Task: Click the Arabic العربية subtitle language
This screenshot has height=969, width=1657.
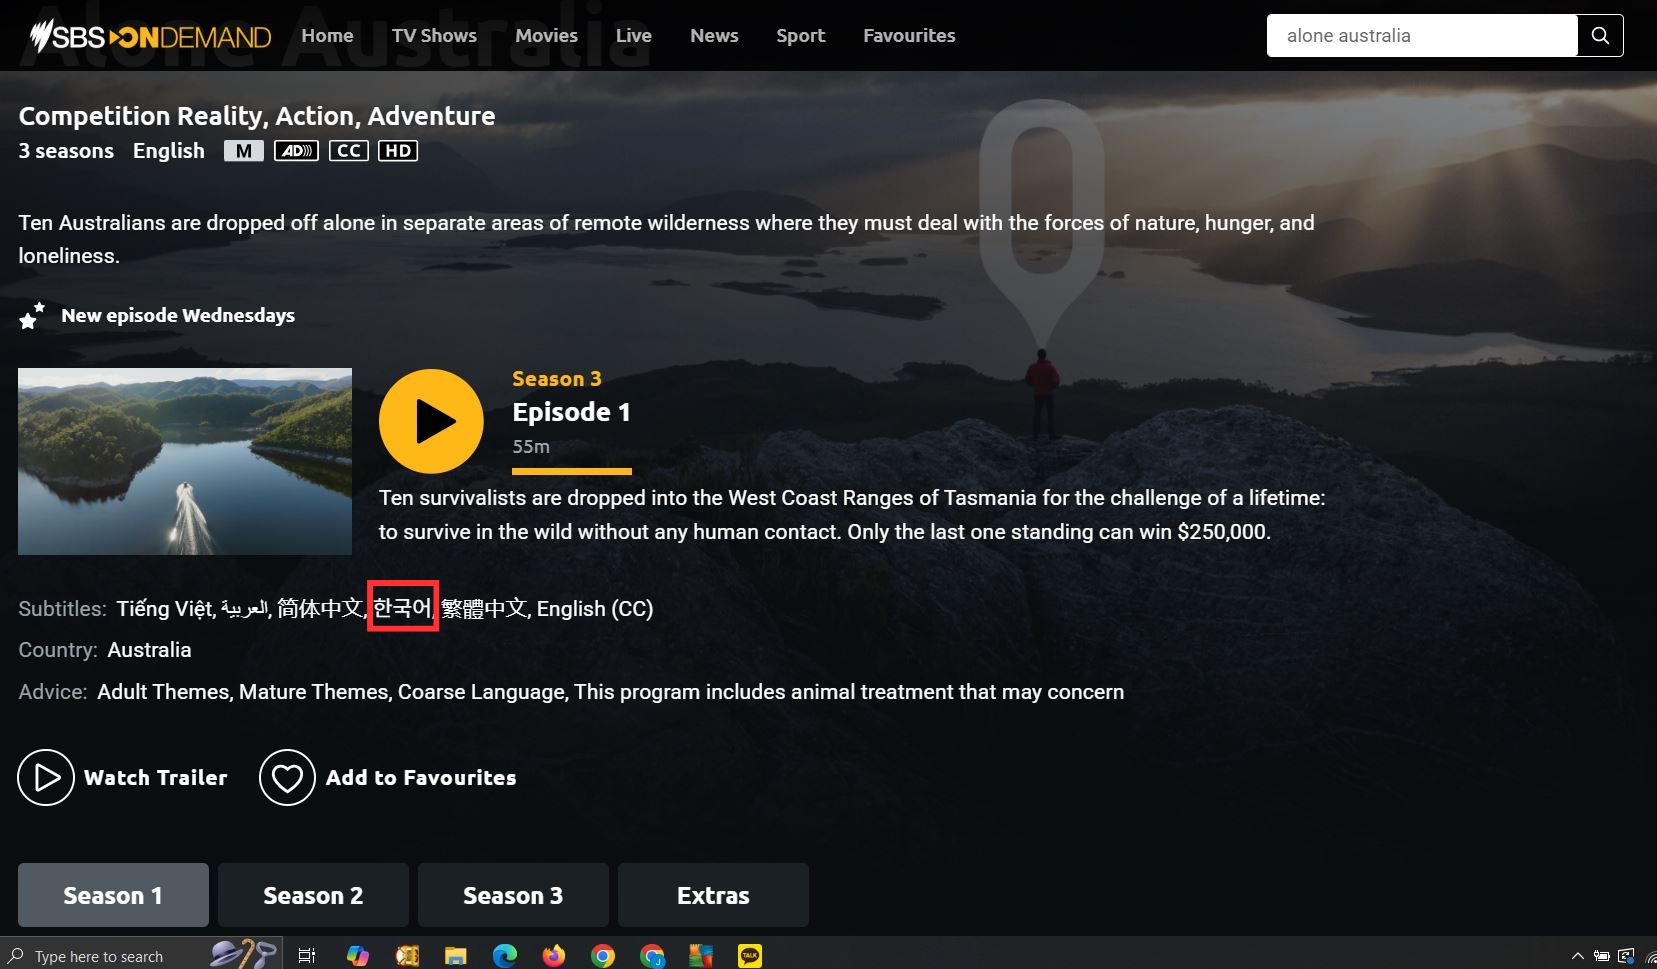Action: pyautogui.click(x=244, y=609)
